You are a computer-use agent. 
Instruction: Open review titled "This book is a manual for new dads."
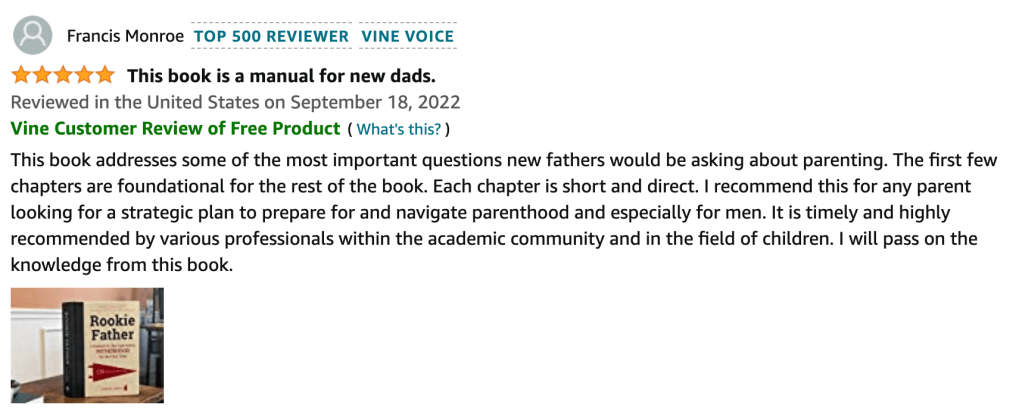click(x=281, y=75)
